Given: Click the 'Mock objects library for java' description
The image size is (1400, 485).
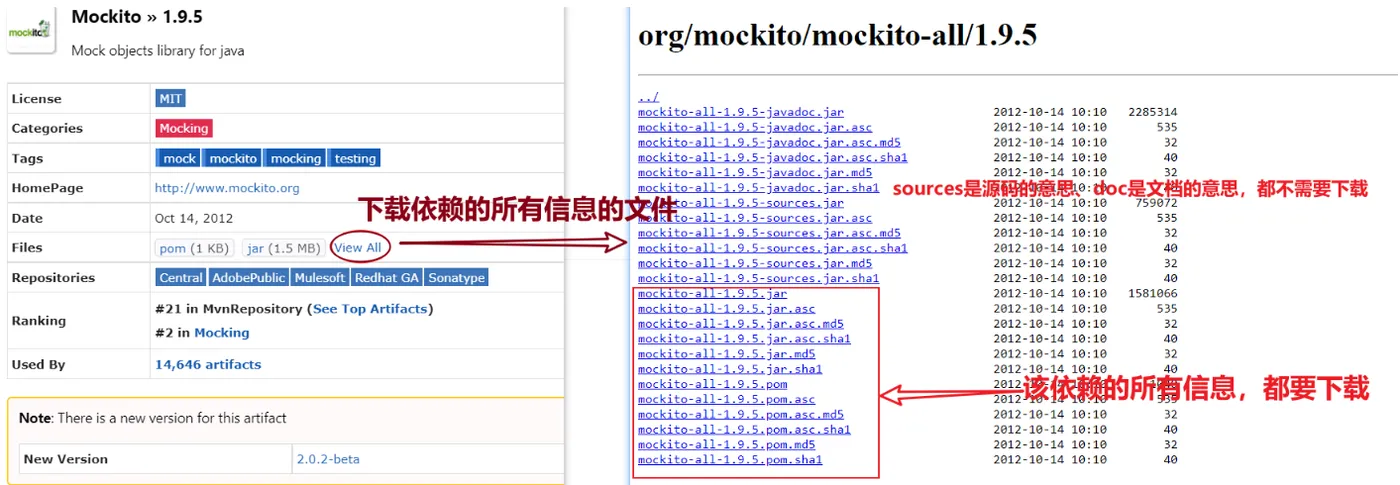Looking at the screenshot, I should click(x=158, y=50).
